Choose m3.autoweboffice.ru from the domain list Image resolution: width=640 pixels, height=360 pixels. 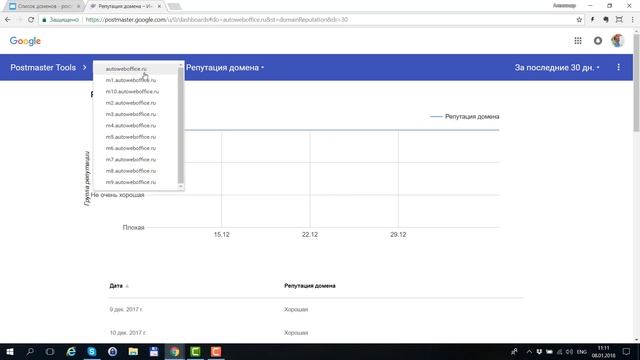(135, 114)
